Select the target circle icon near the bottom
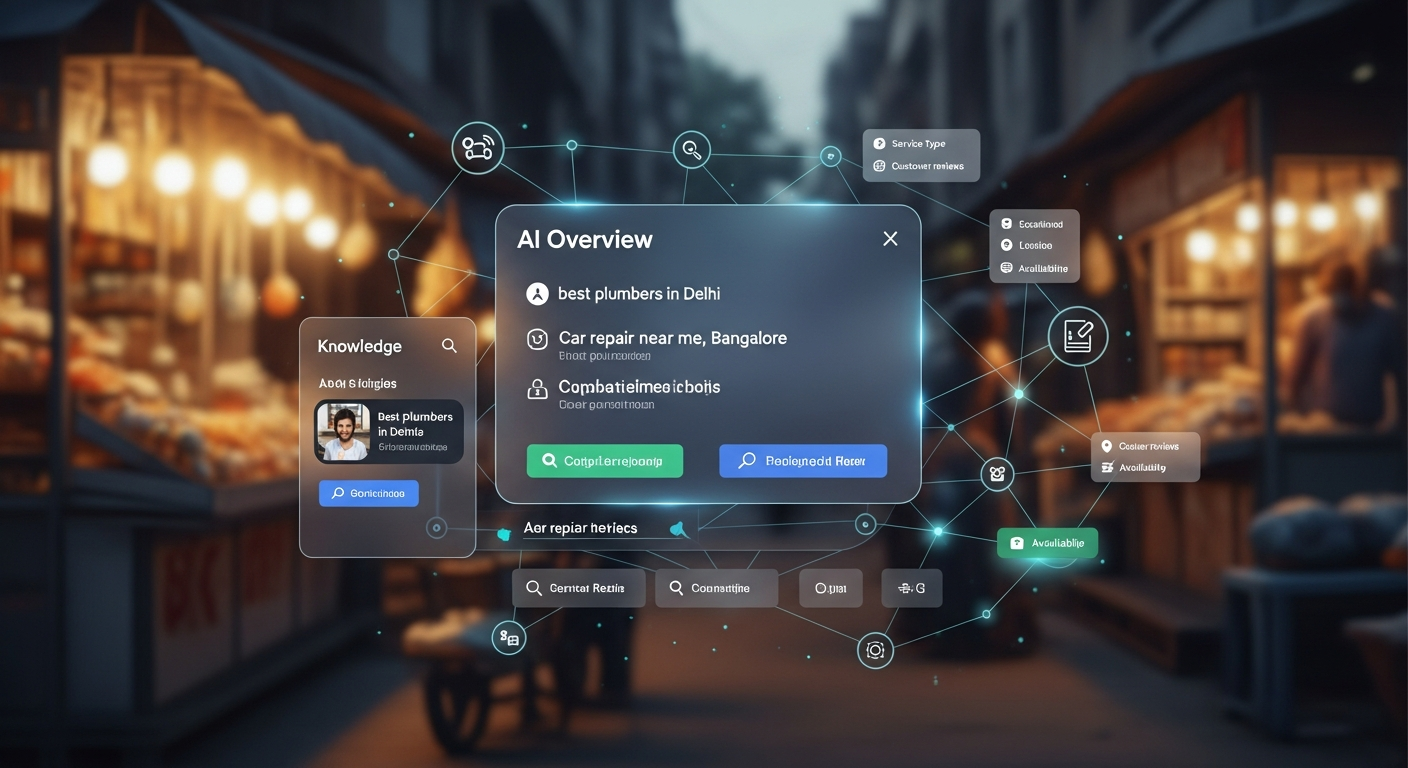 (x=875, y=650)
